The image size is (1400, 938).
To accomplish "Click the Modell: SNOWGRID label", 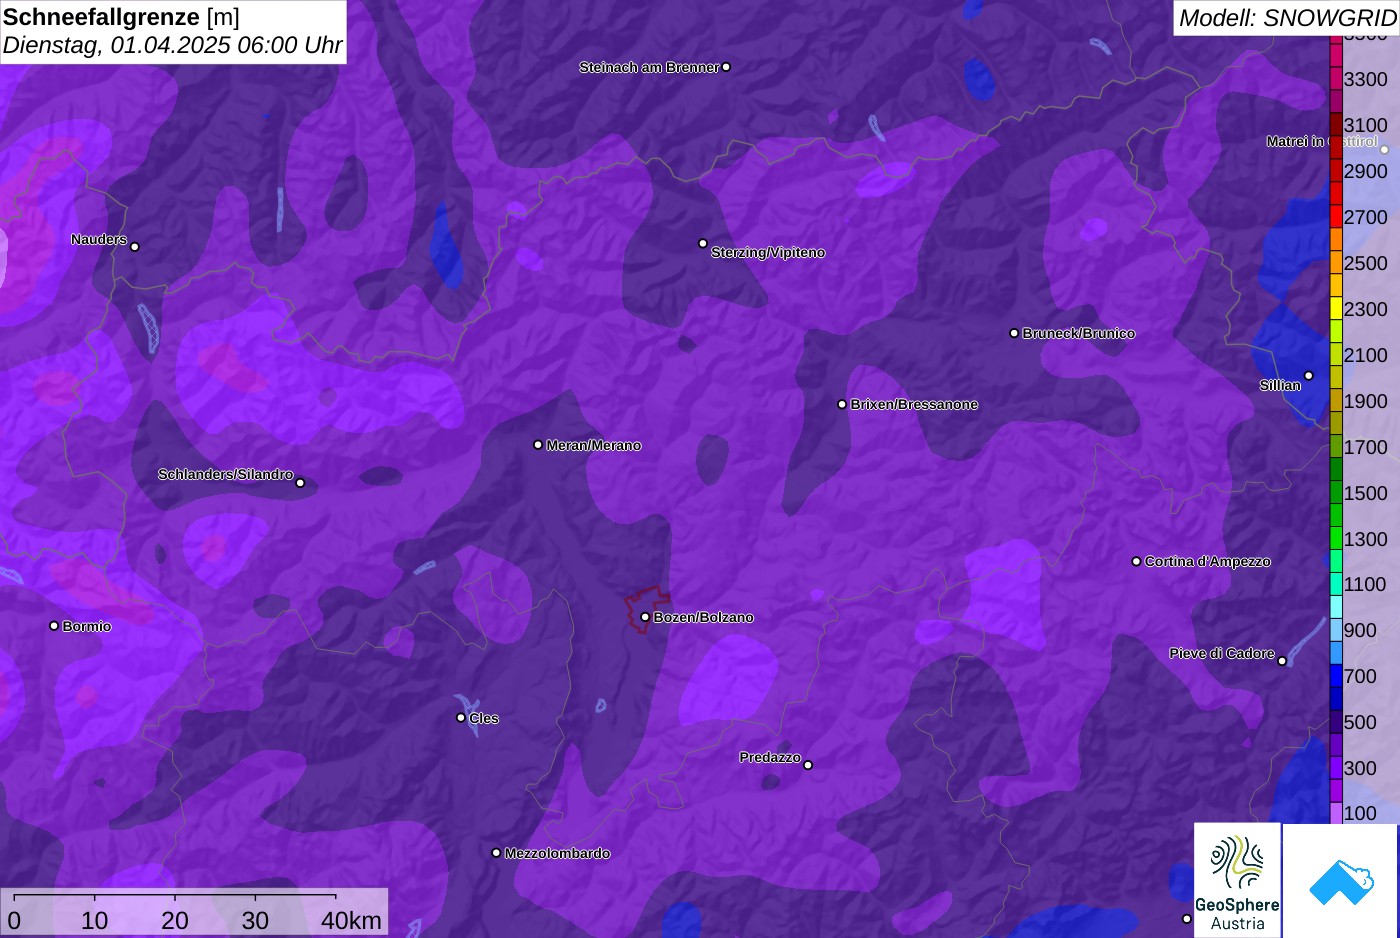I will (1288, 18).
